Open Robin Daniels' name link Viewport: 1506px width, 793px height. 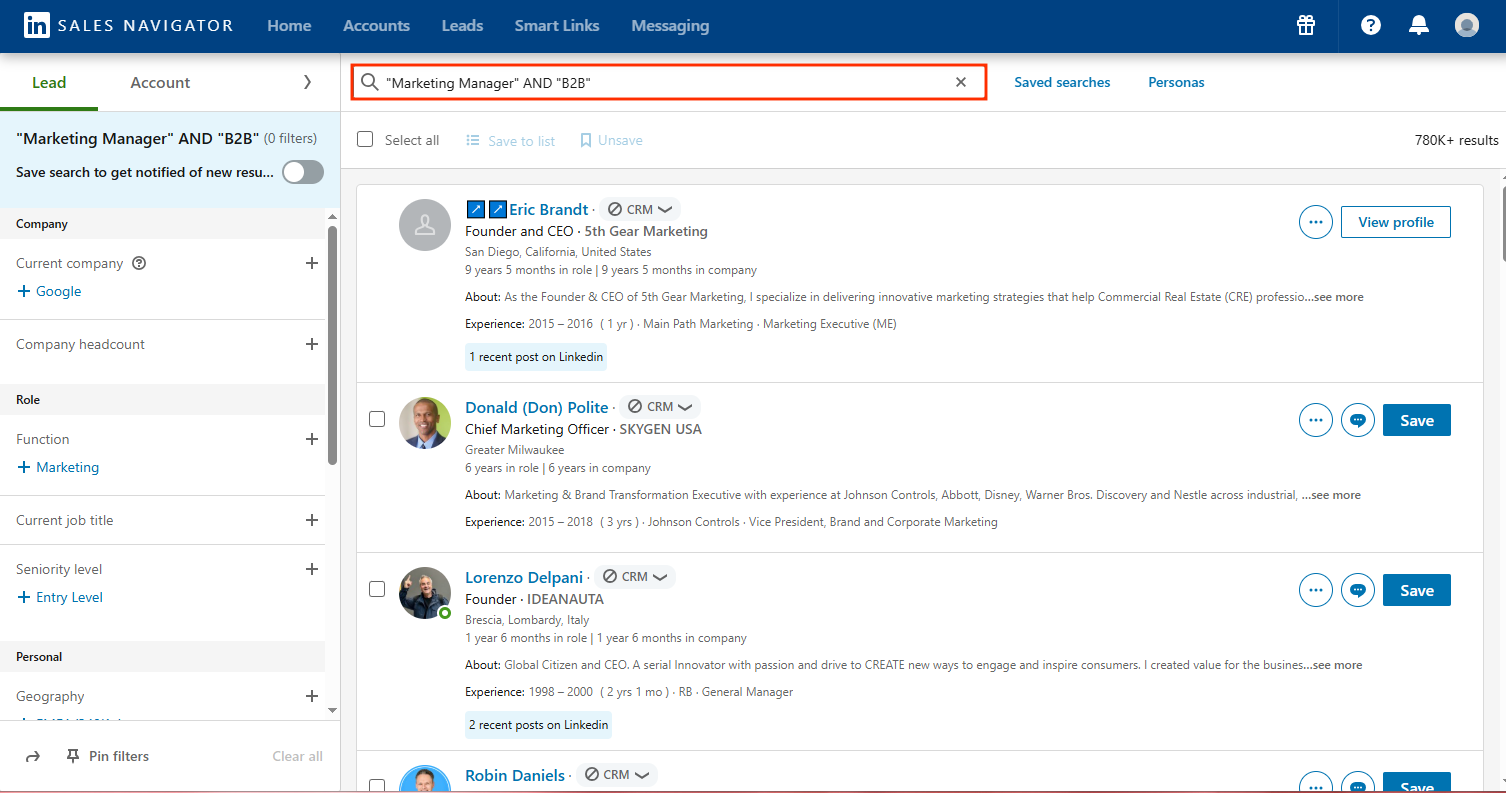515,775
